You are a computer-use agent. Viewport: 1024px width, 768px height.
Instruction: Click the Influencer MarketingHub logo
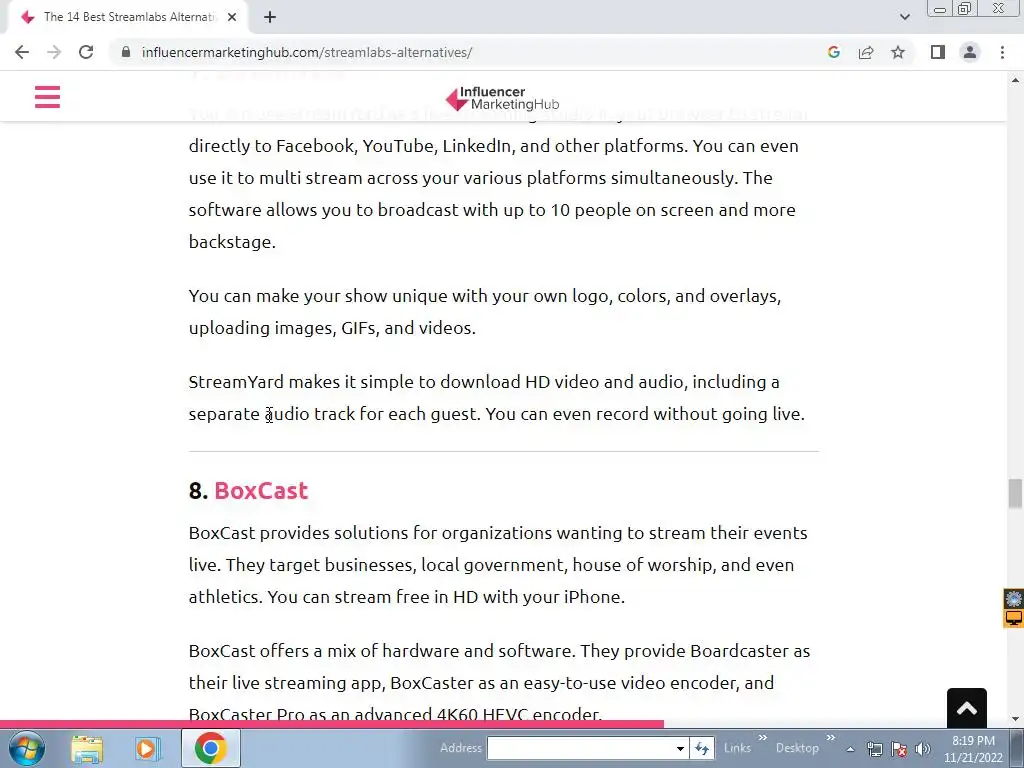[502, 99]
